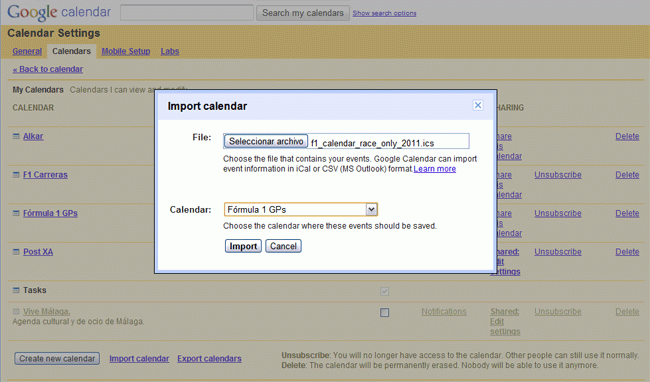
Task: Click the list icon beside Tasks
Action: tap(16, 290)
